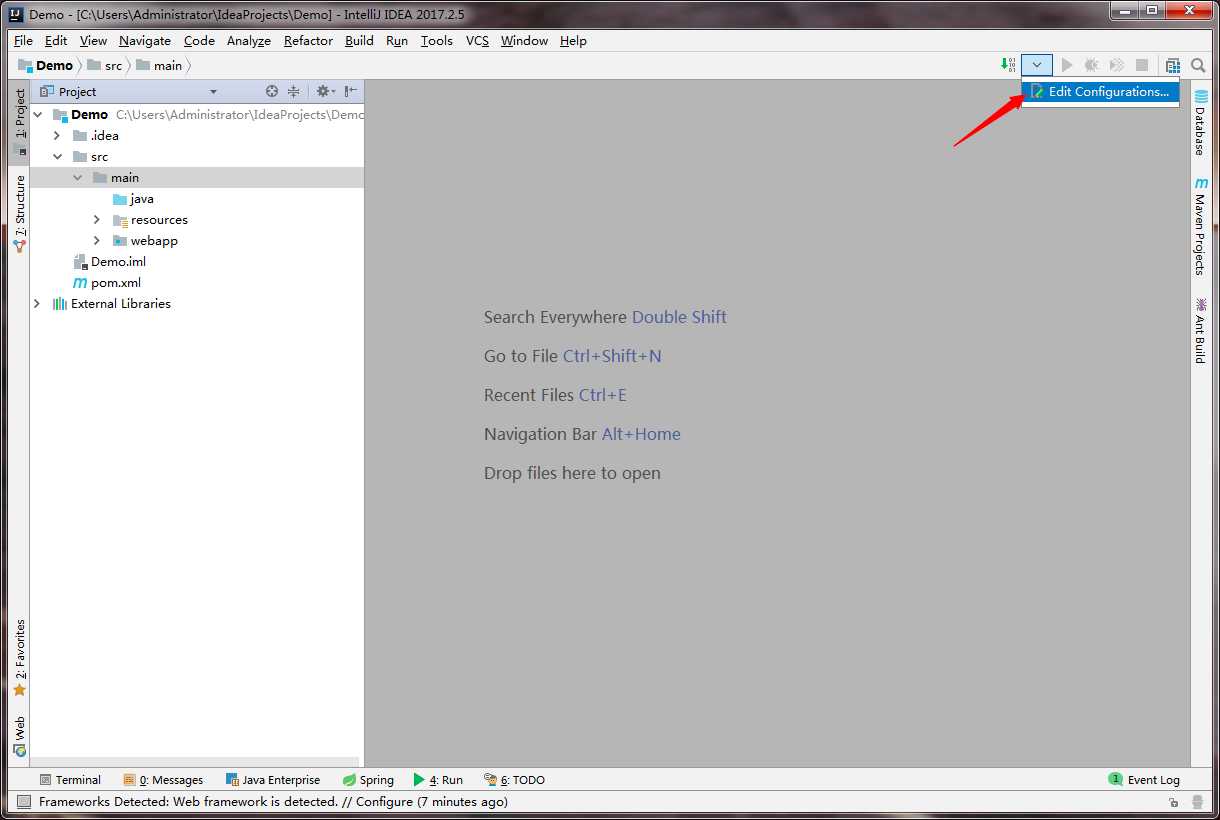1220x820 pixels.
Task: Expand the webapp folder
Action: [97, 240]
